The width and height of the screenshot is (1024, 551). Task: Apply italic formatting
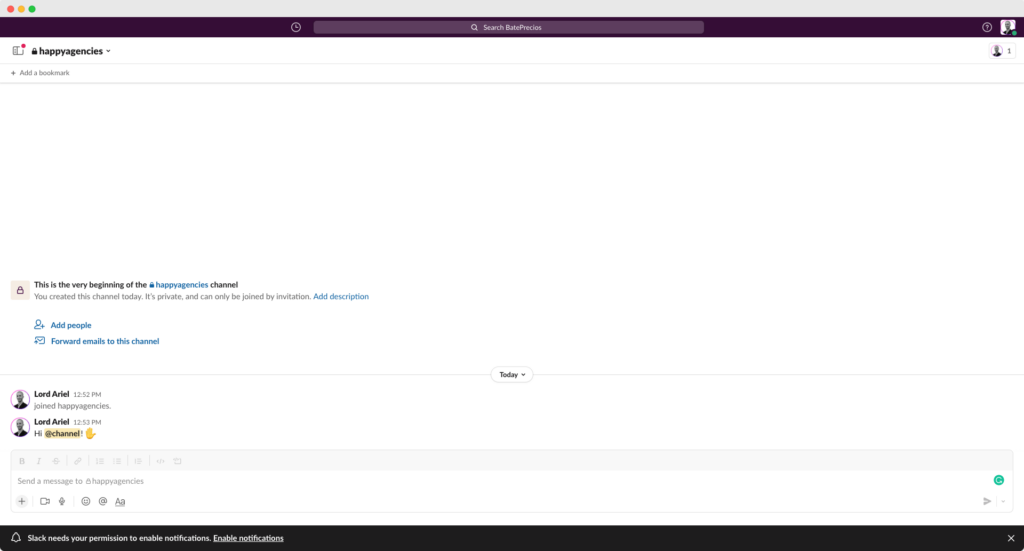coord(39,461)
